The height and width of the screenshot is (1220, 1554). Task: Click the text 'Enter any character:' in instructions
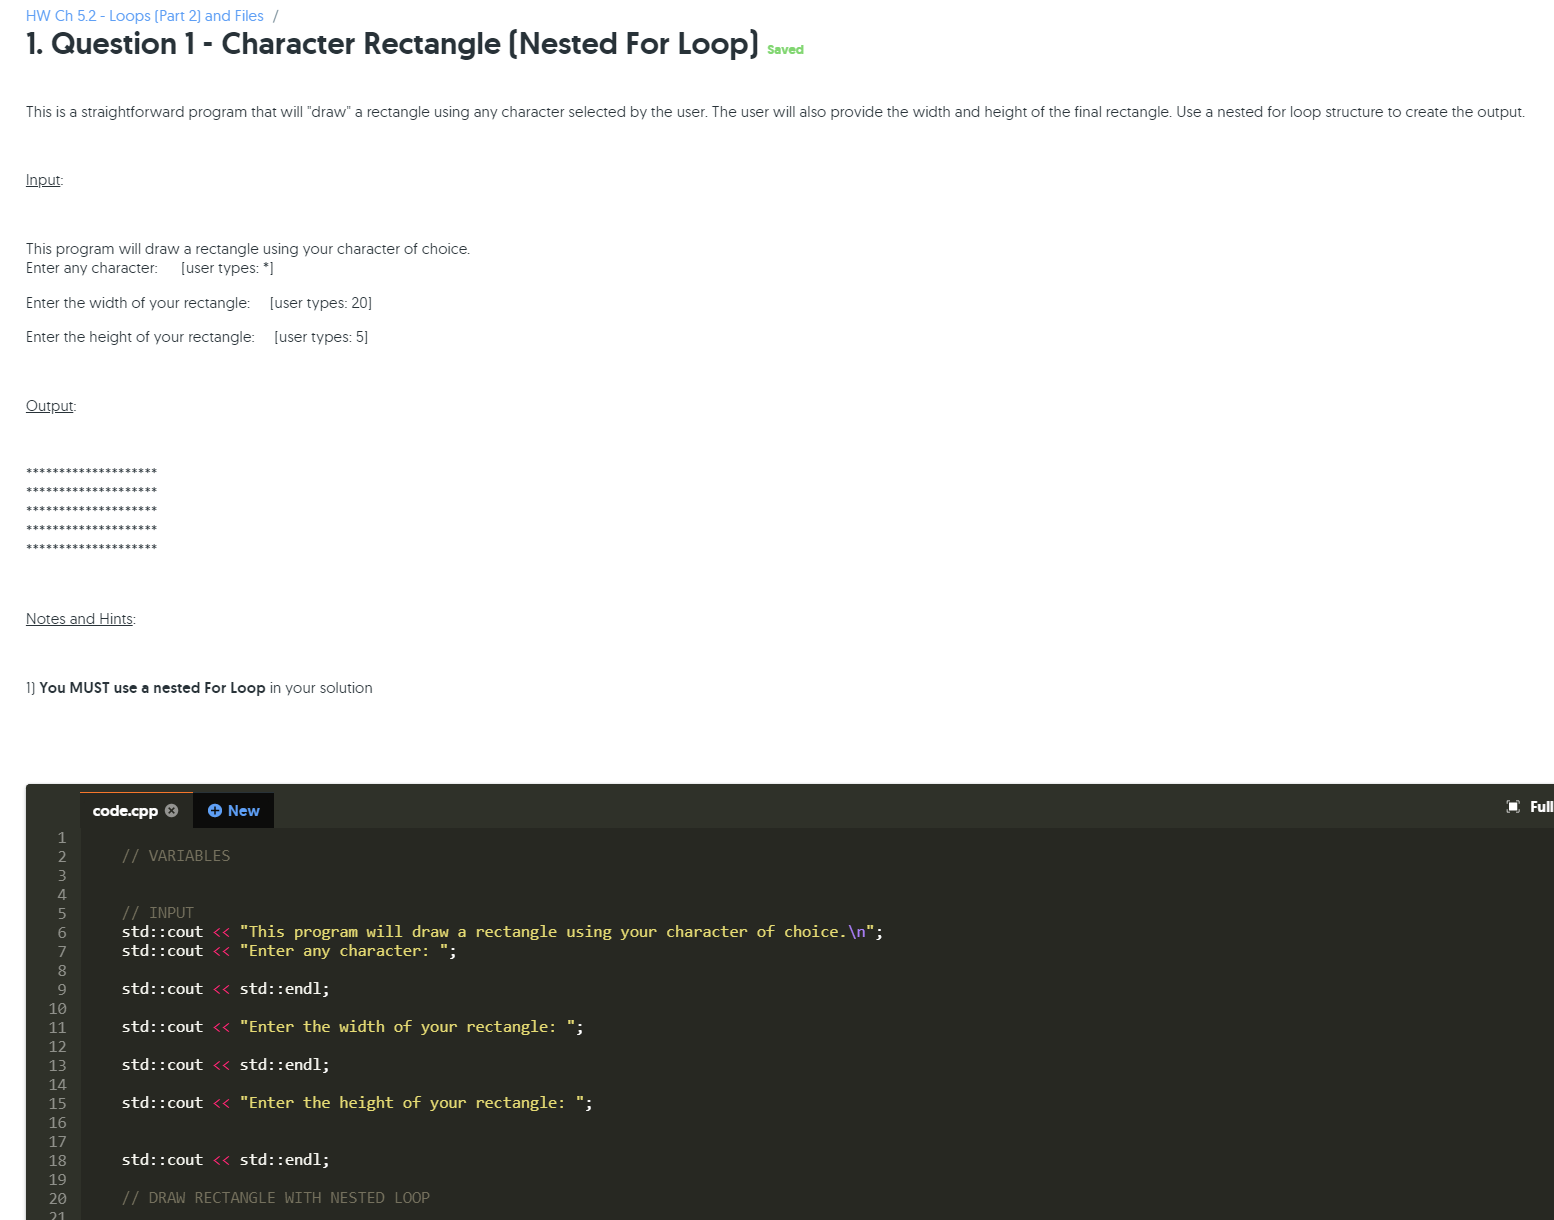(92, 268)
